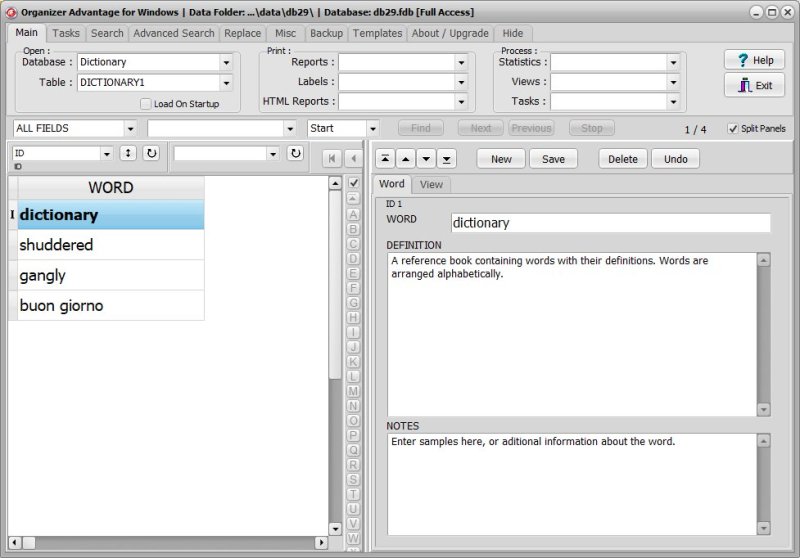The width and height of the screenshot is (800, 558).
Task: Toggle sort order beside ID field
Action: tap(128, 153)
